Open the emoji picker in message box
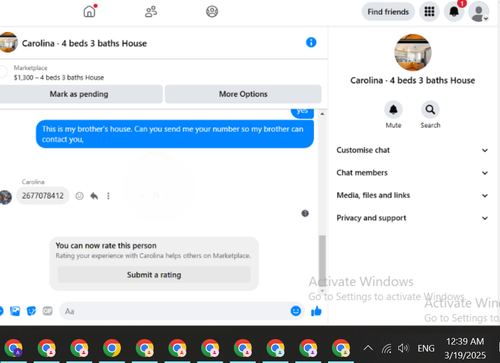This screenshot has width=500, height=363. point(296,311)
